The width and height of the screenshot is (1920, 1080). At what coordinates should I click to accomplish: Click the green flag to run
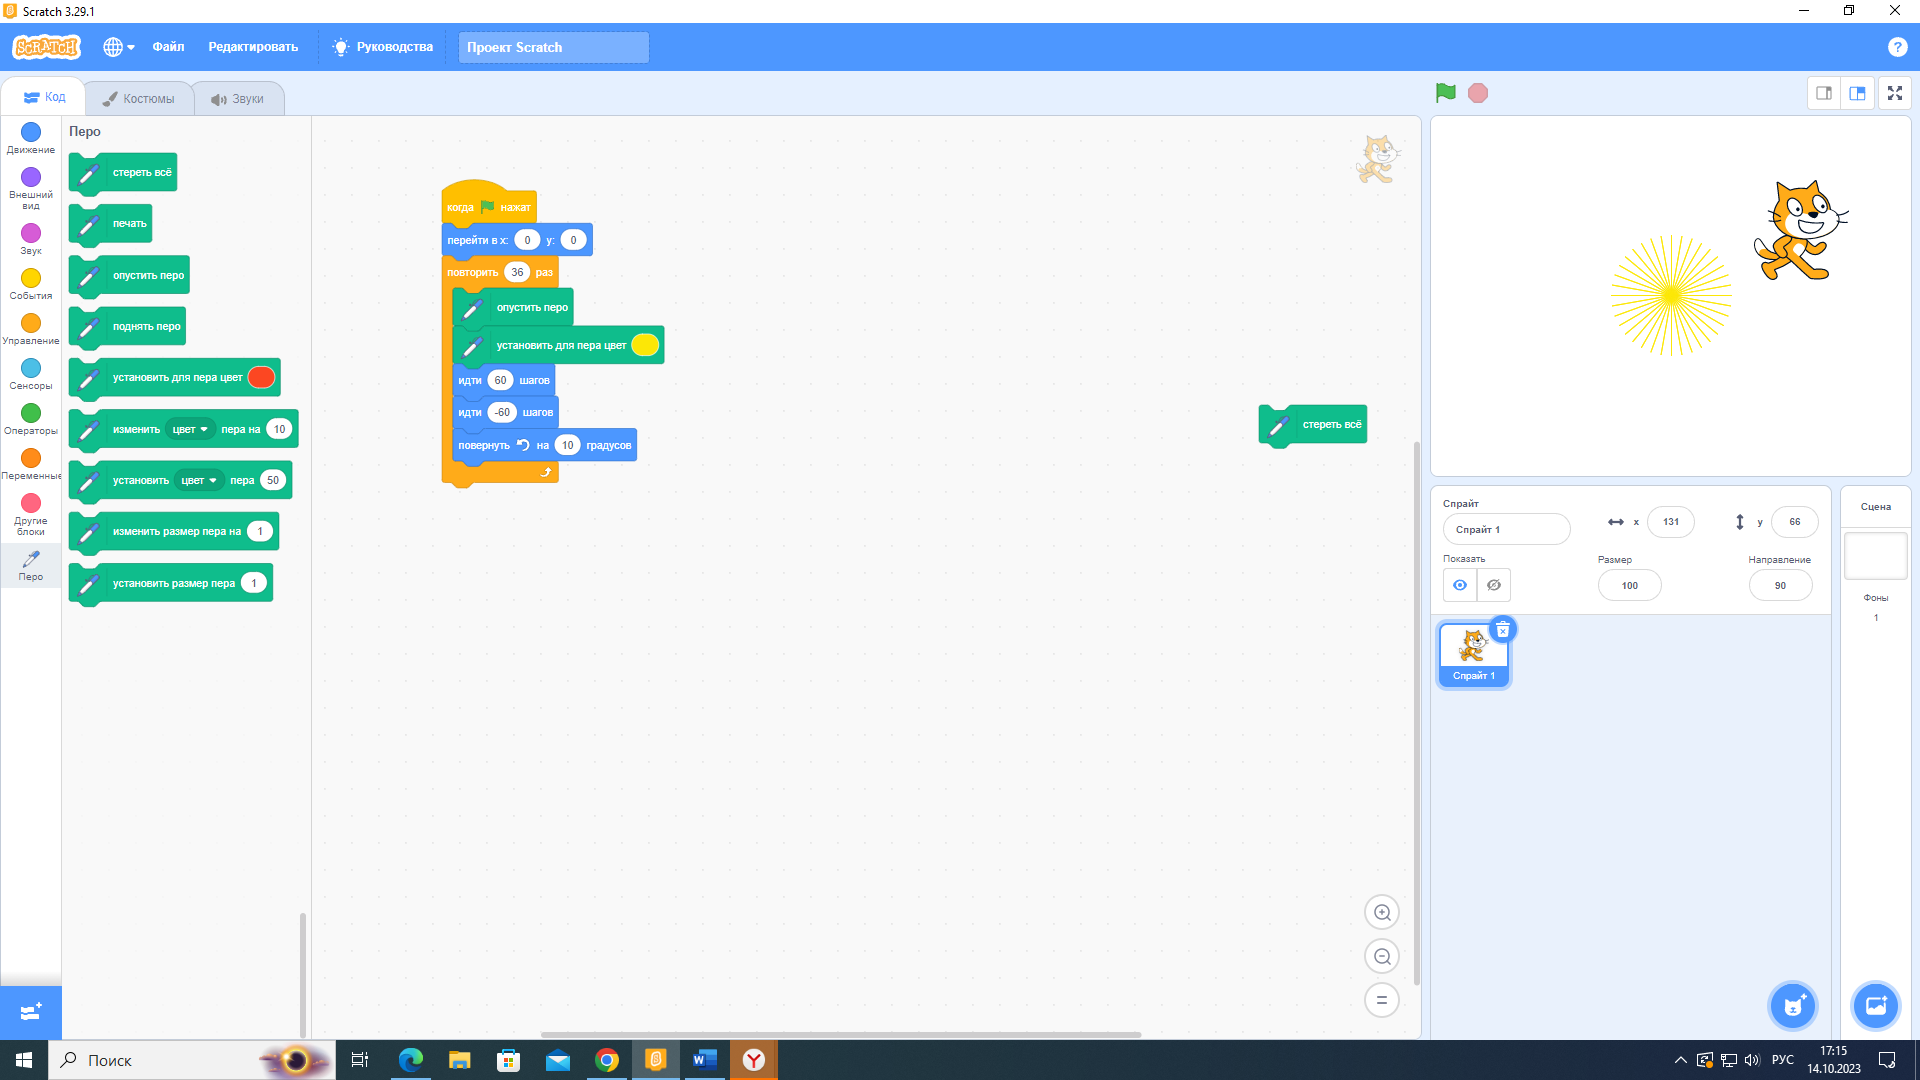(1445, 93)
